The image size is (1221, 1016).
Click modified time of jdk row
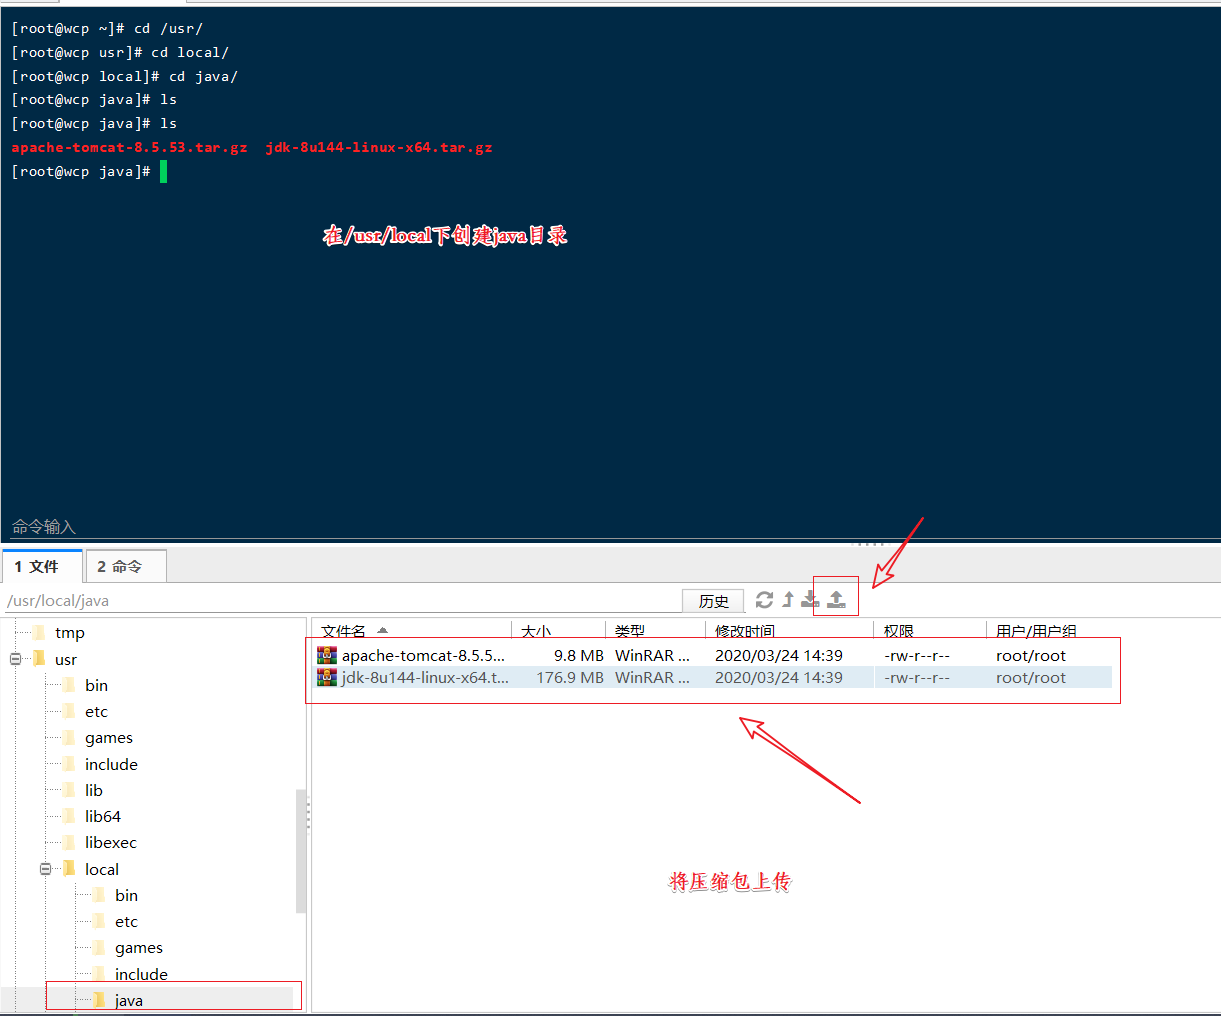pos(779,678)
